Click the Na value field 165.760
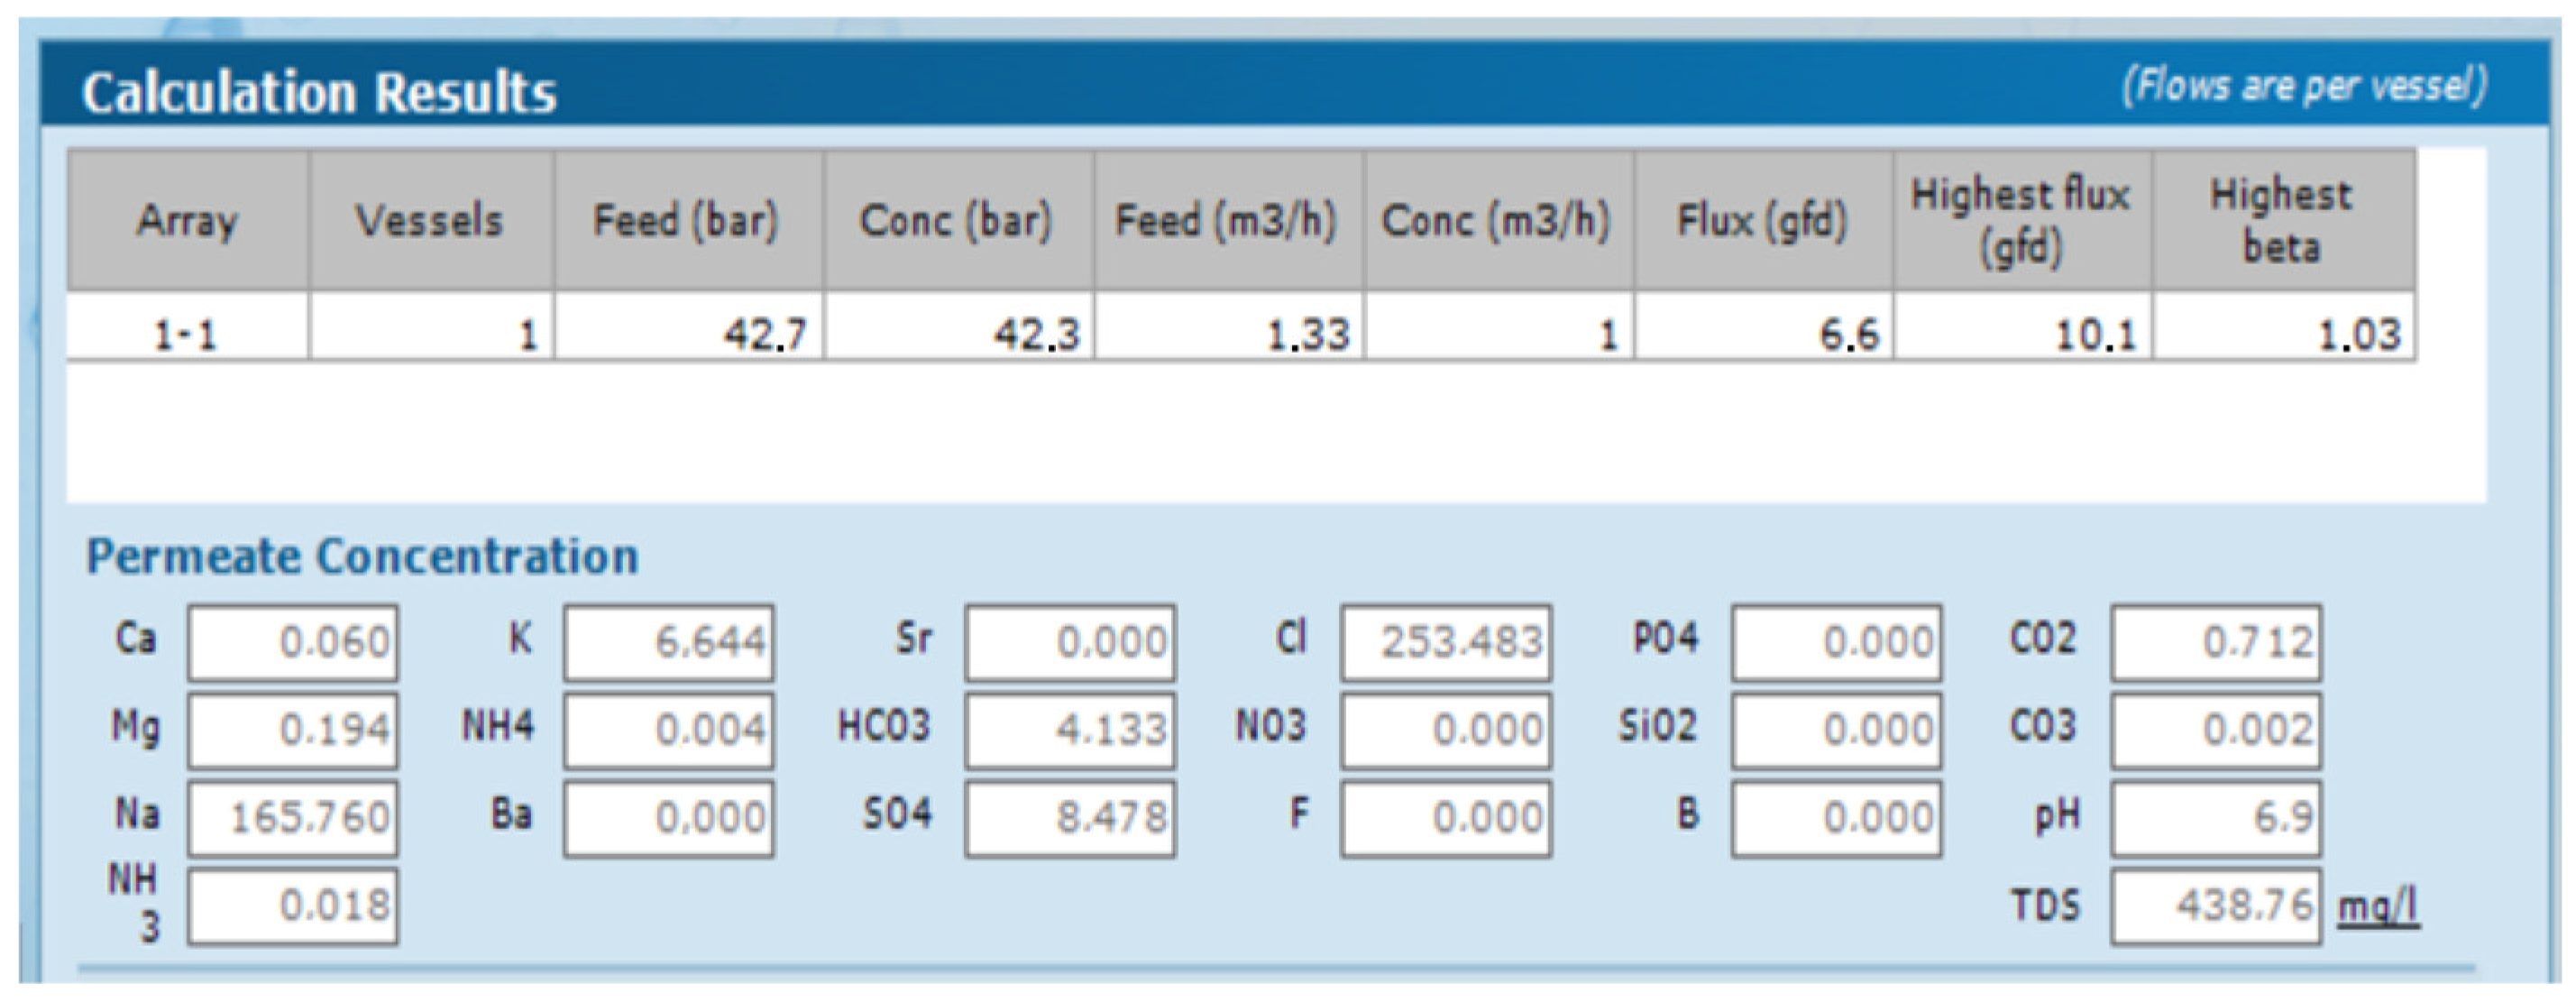This screenshot has height=1002, width=2576. [x=292, y=818]
